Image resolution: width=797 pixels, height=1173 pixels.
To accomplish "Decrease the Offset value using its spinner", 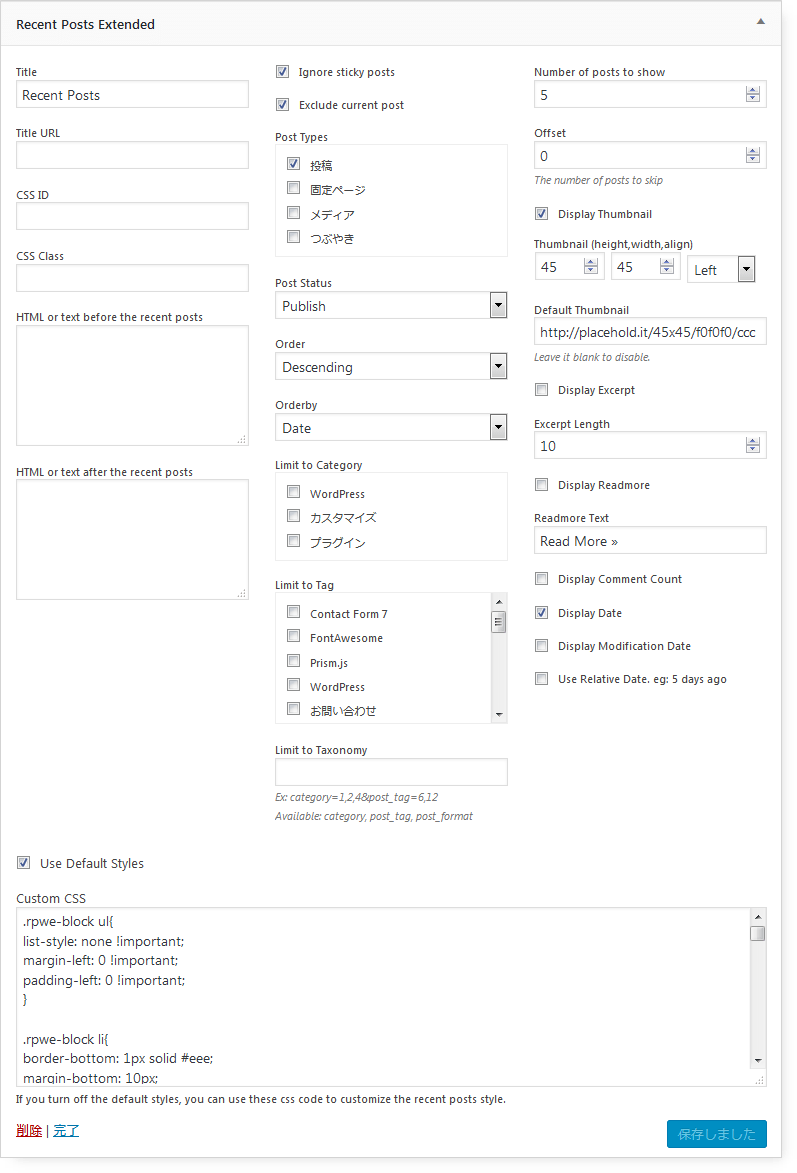I will pos(753,160).
